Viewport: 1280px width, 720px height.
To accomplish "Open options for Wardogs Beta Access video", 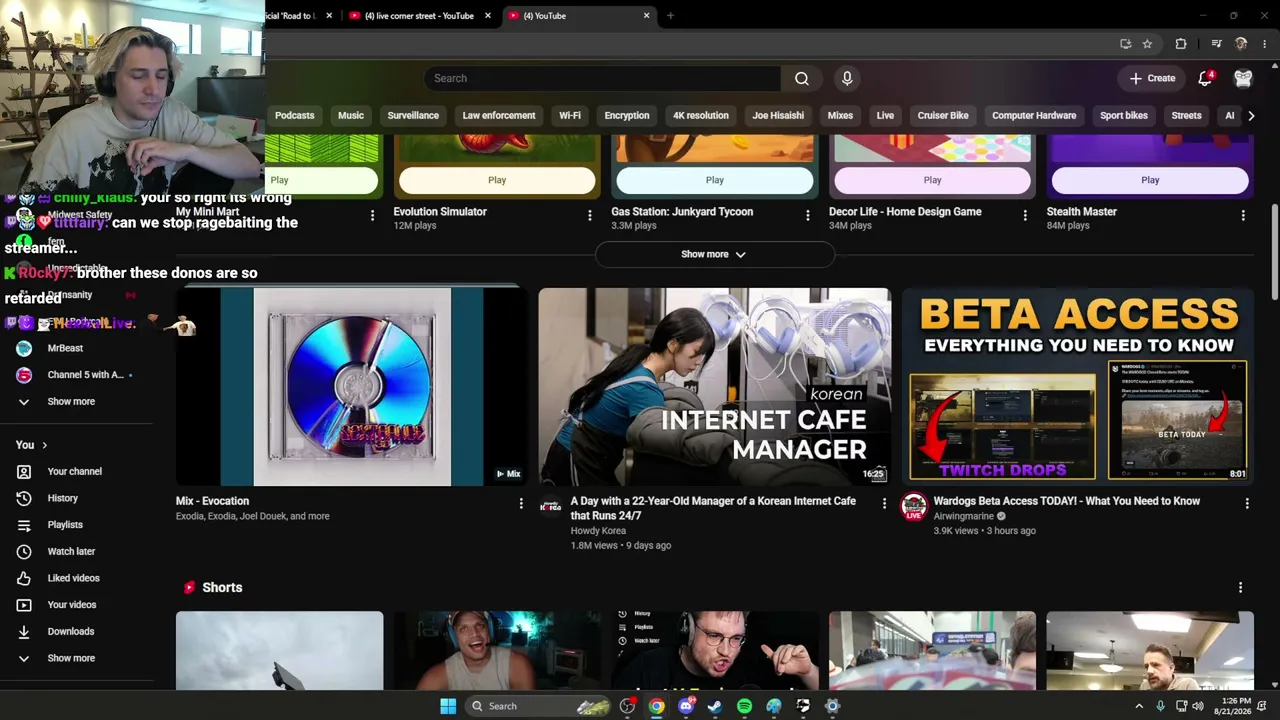I will click(1246, 504).
